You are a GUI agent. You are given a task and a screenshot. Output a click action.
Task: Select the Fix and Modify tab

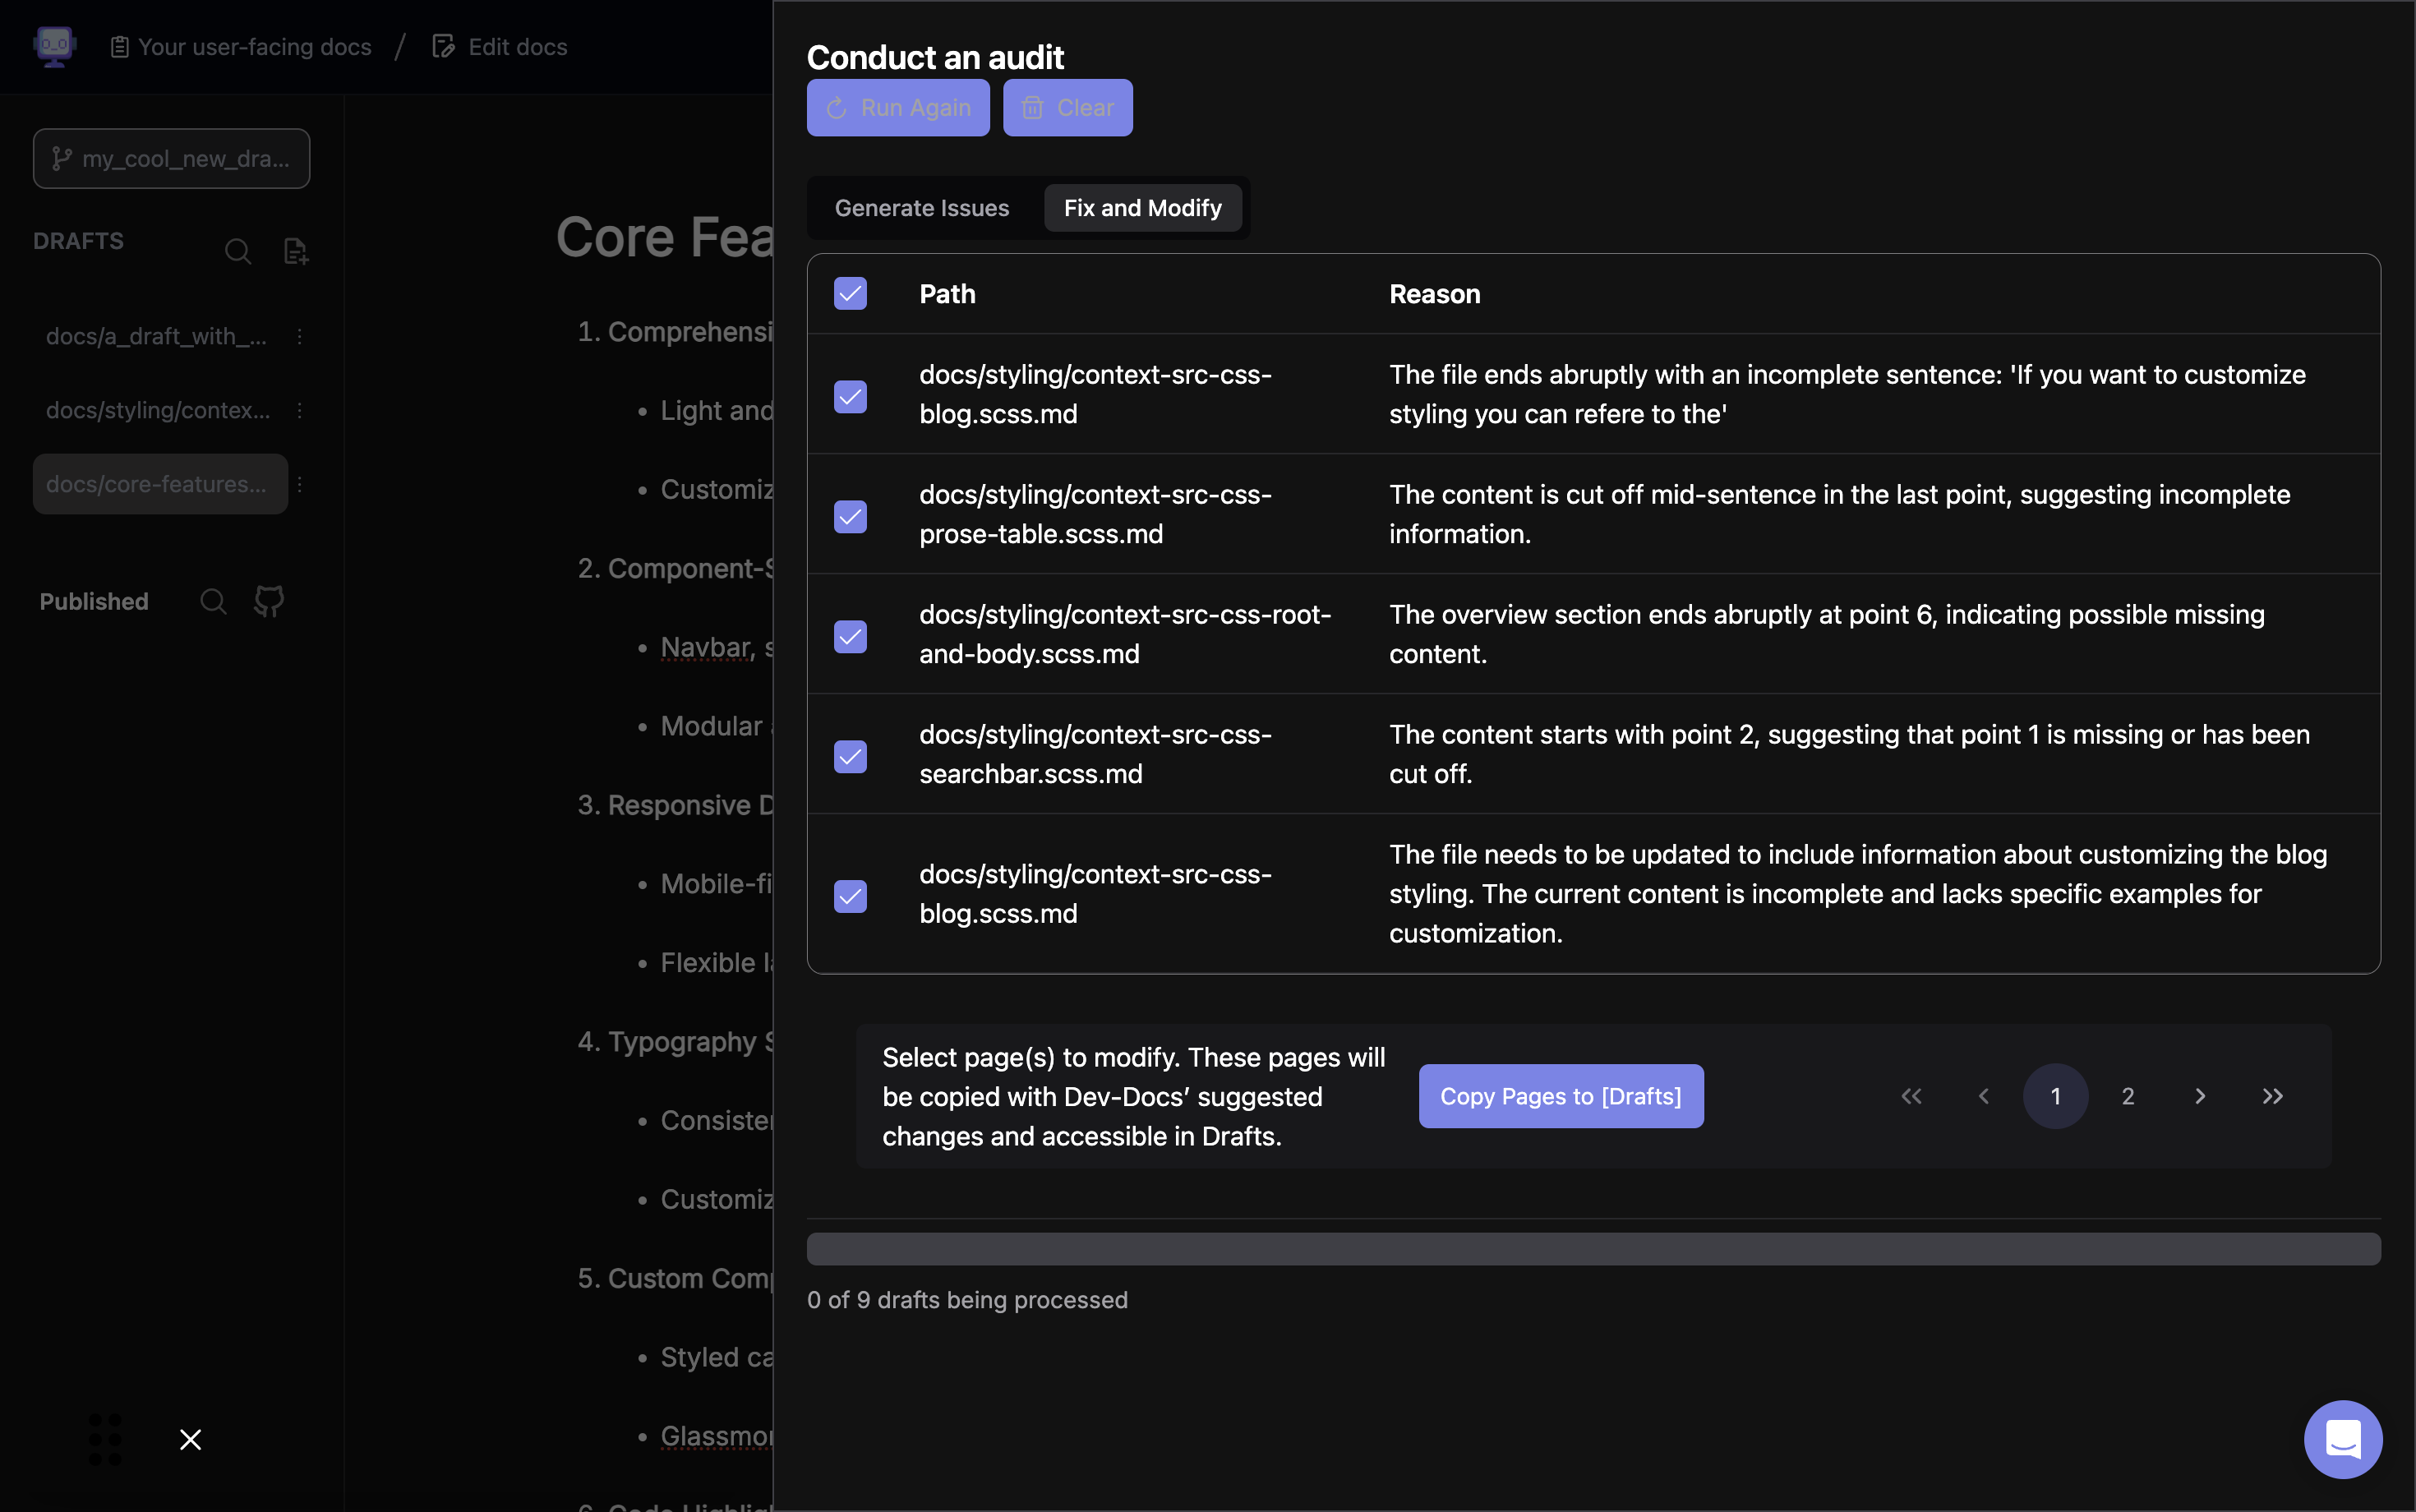click(x=1142, y=208)
